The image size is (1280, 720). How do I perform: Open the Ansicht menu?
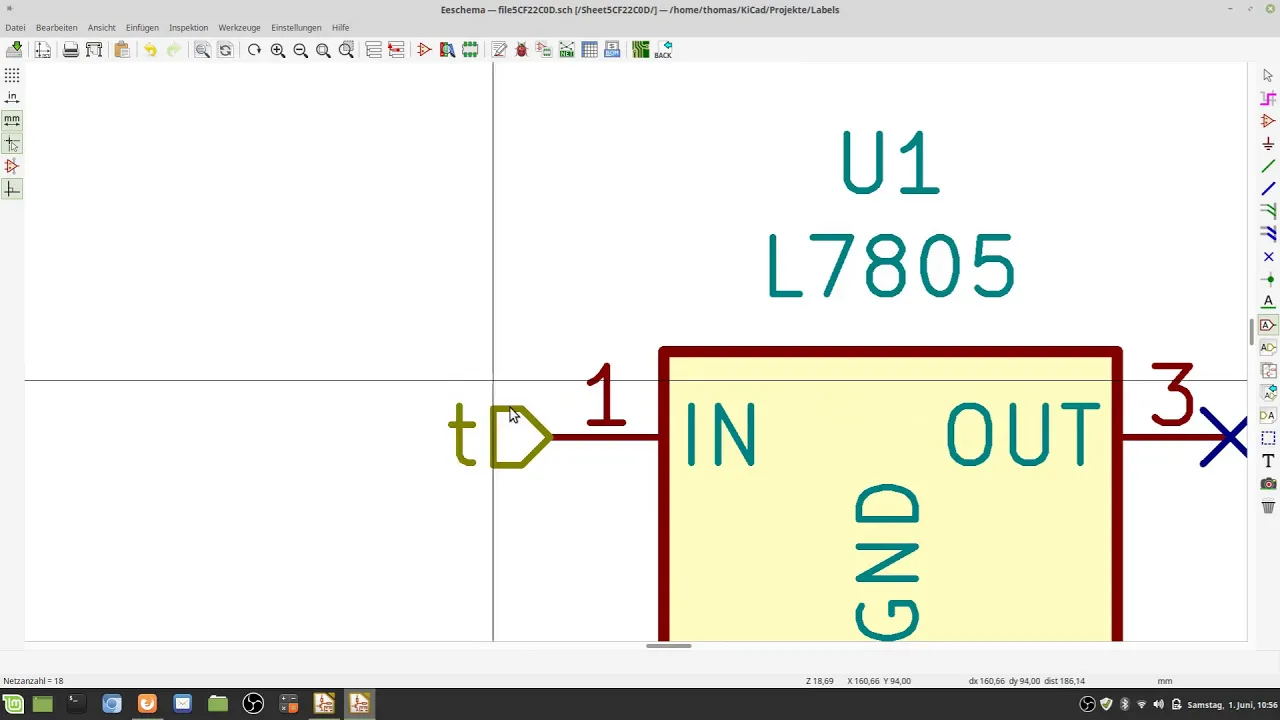(102, 28)
